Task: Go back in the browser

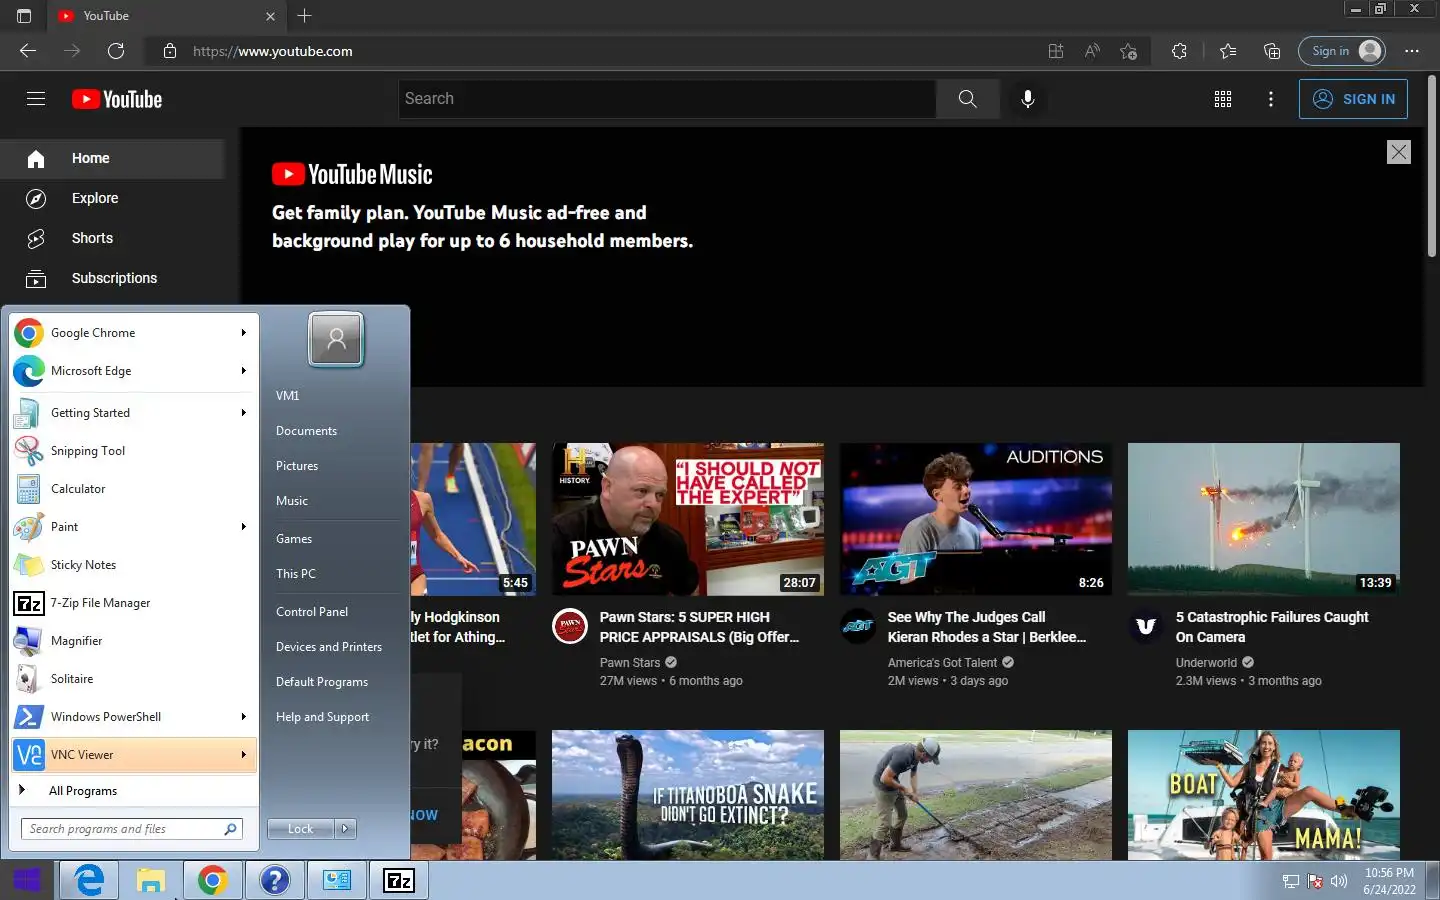Action: coord(28,51)
